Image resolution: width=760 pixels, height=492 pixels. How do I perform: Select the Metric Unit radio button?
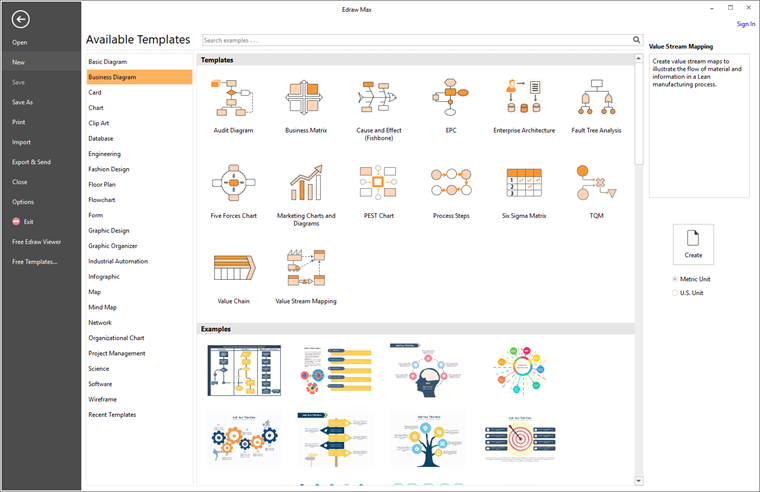click(675, 279)
